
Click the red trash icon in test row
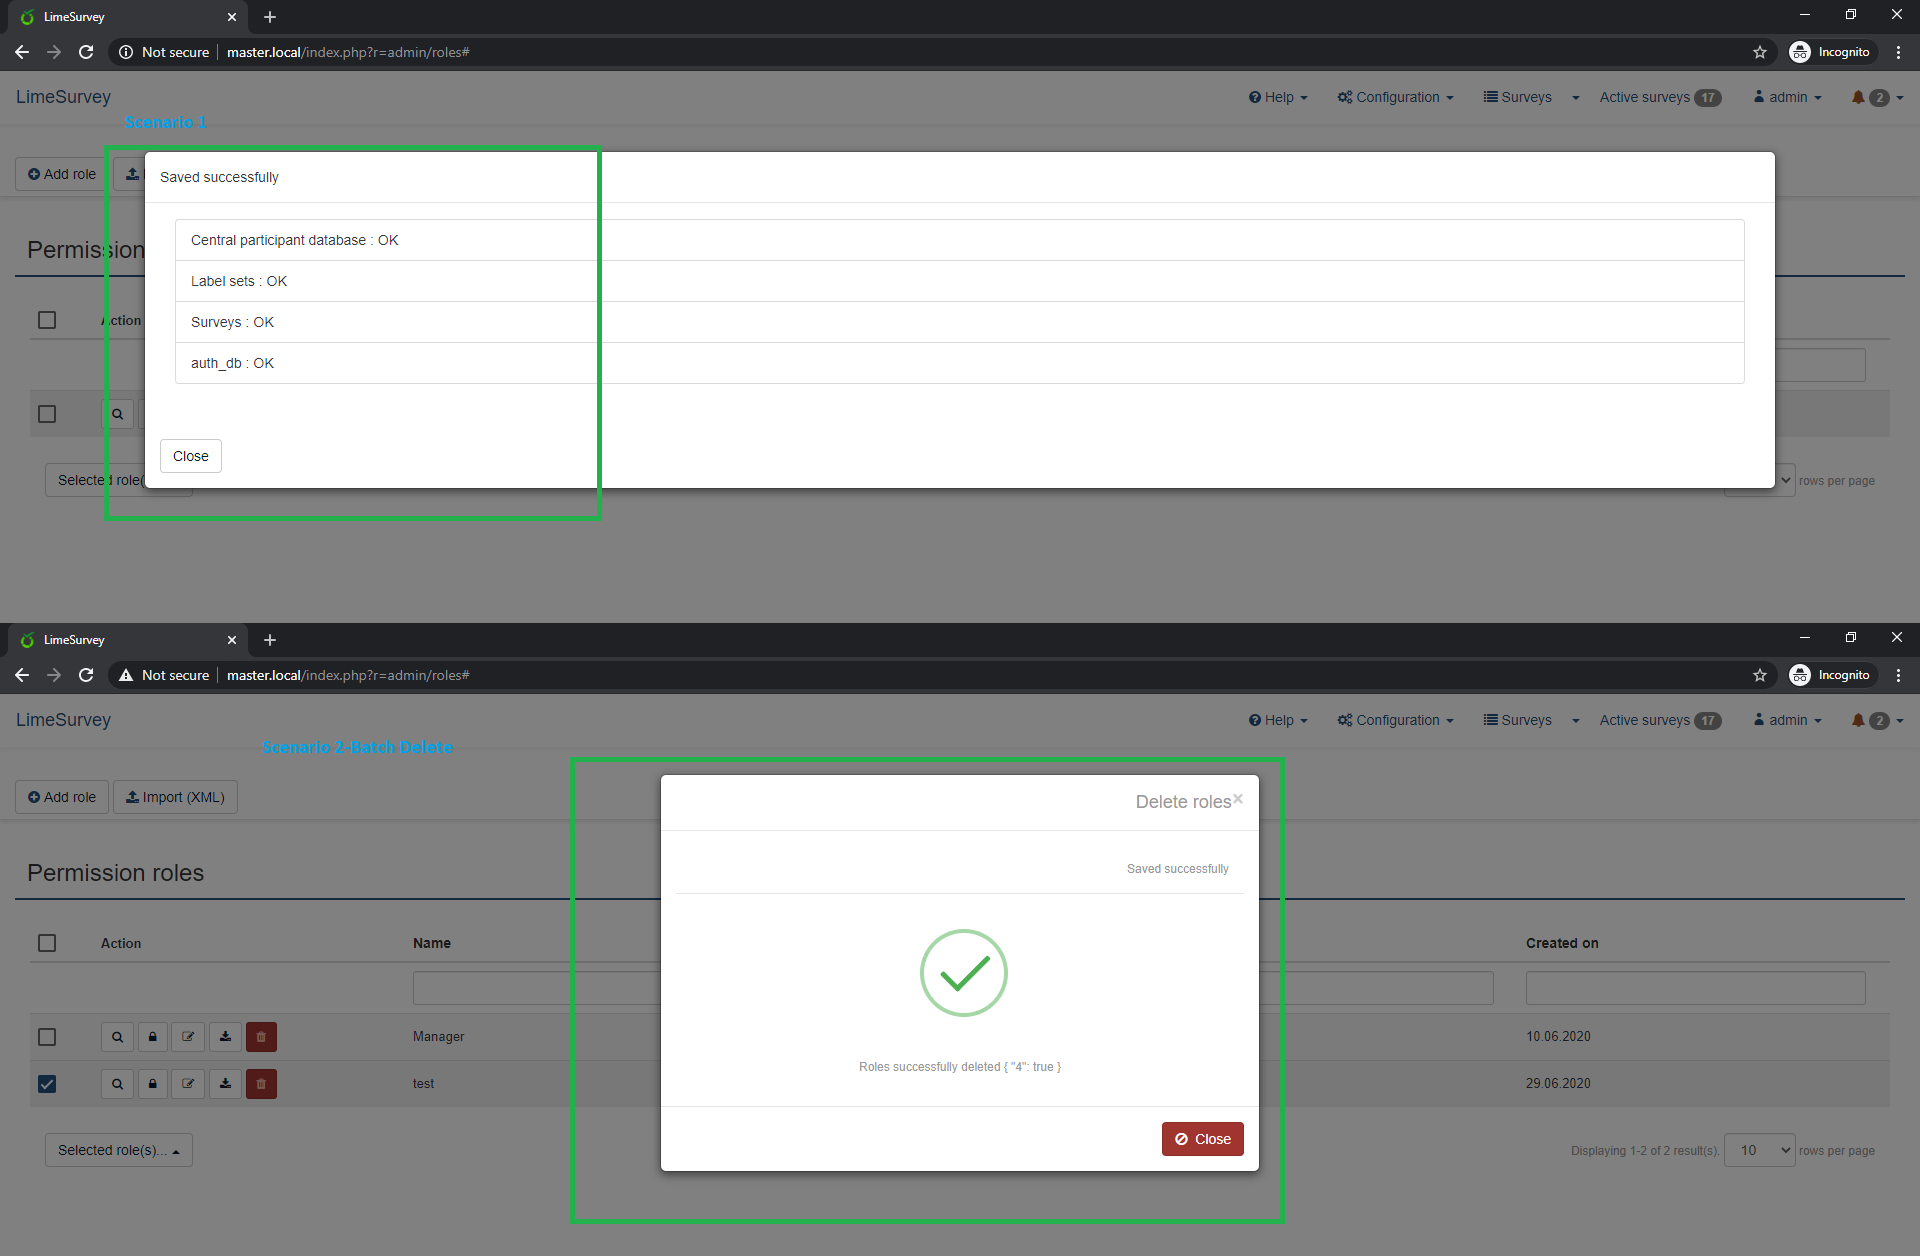click(x=261, y=1084)
